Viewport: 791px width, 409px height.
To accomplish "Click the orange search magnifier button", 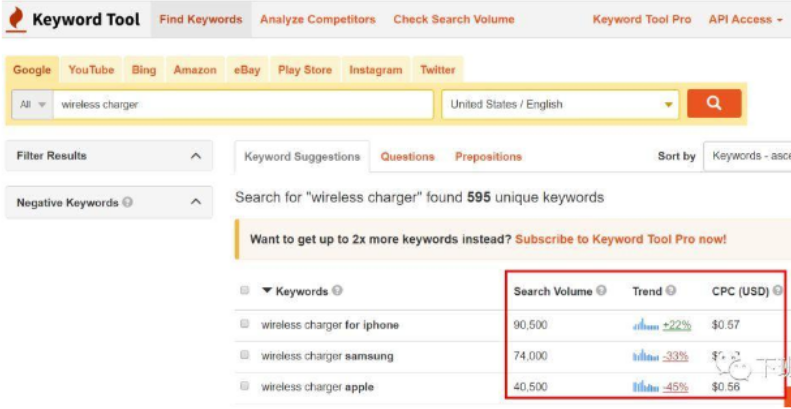I will (714, 104).
